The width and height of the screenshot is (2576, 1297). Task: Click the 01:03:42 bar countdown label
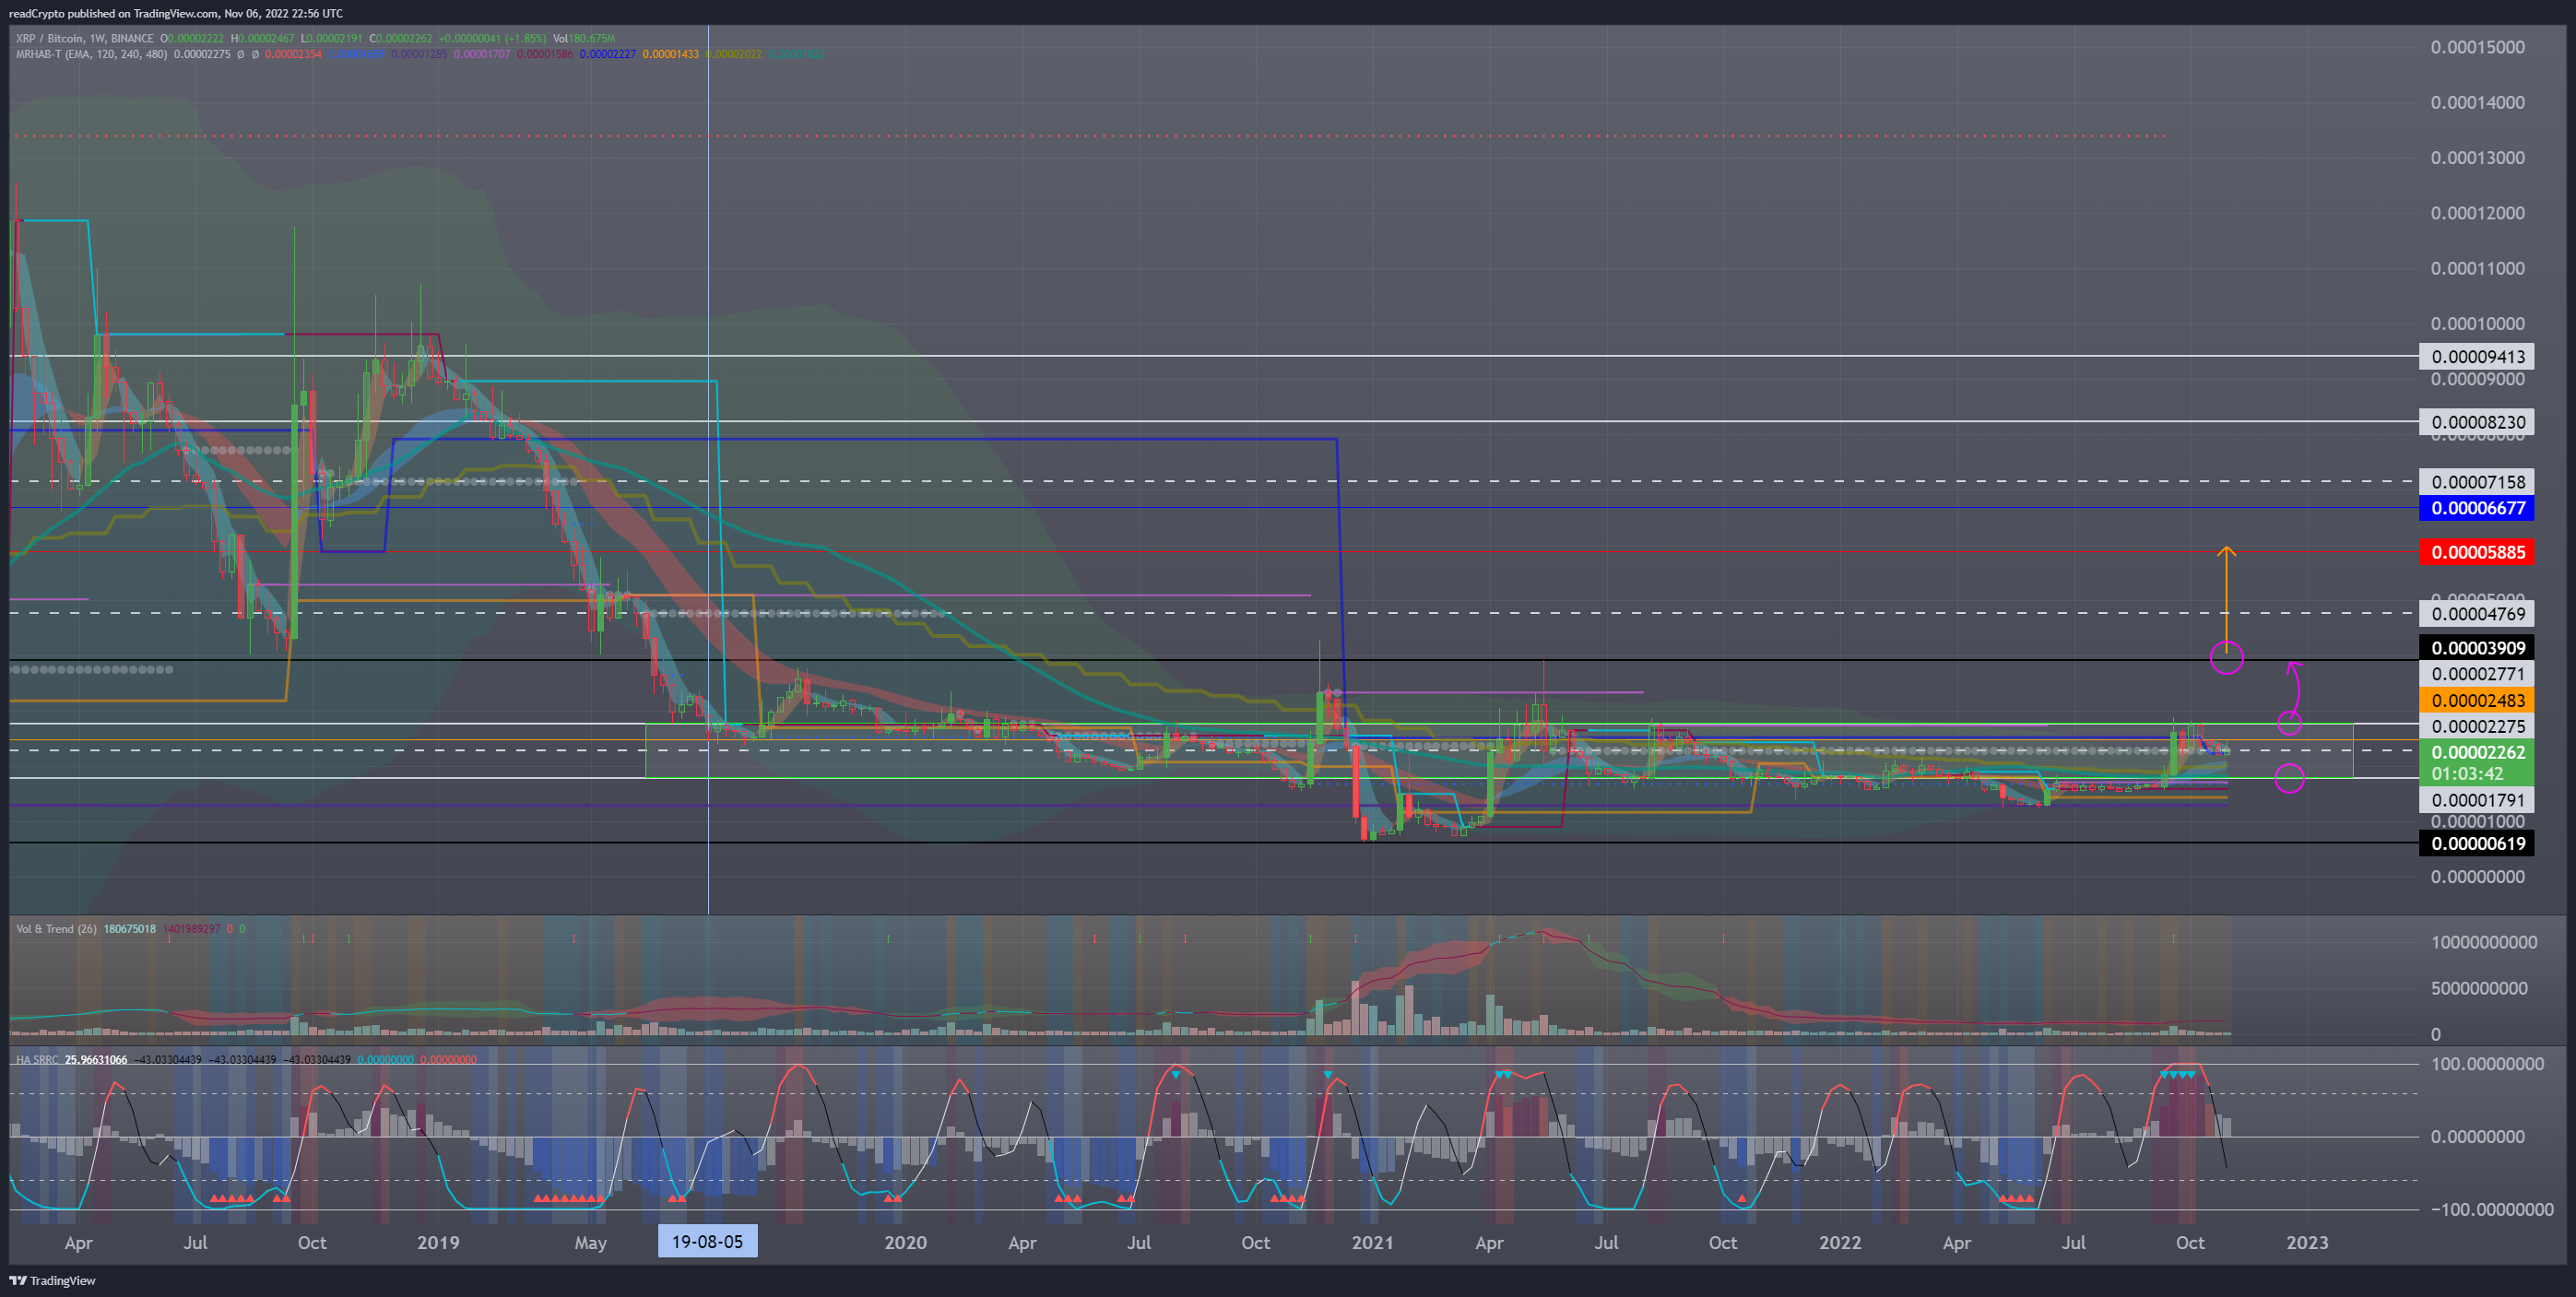click(2467, 774)
